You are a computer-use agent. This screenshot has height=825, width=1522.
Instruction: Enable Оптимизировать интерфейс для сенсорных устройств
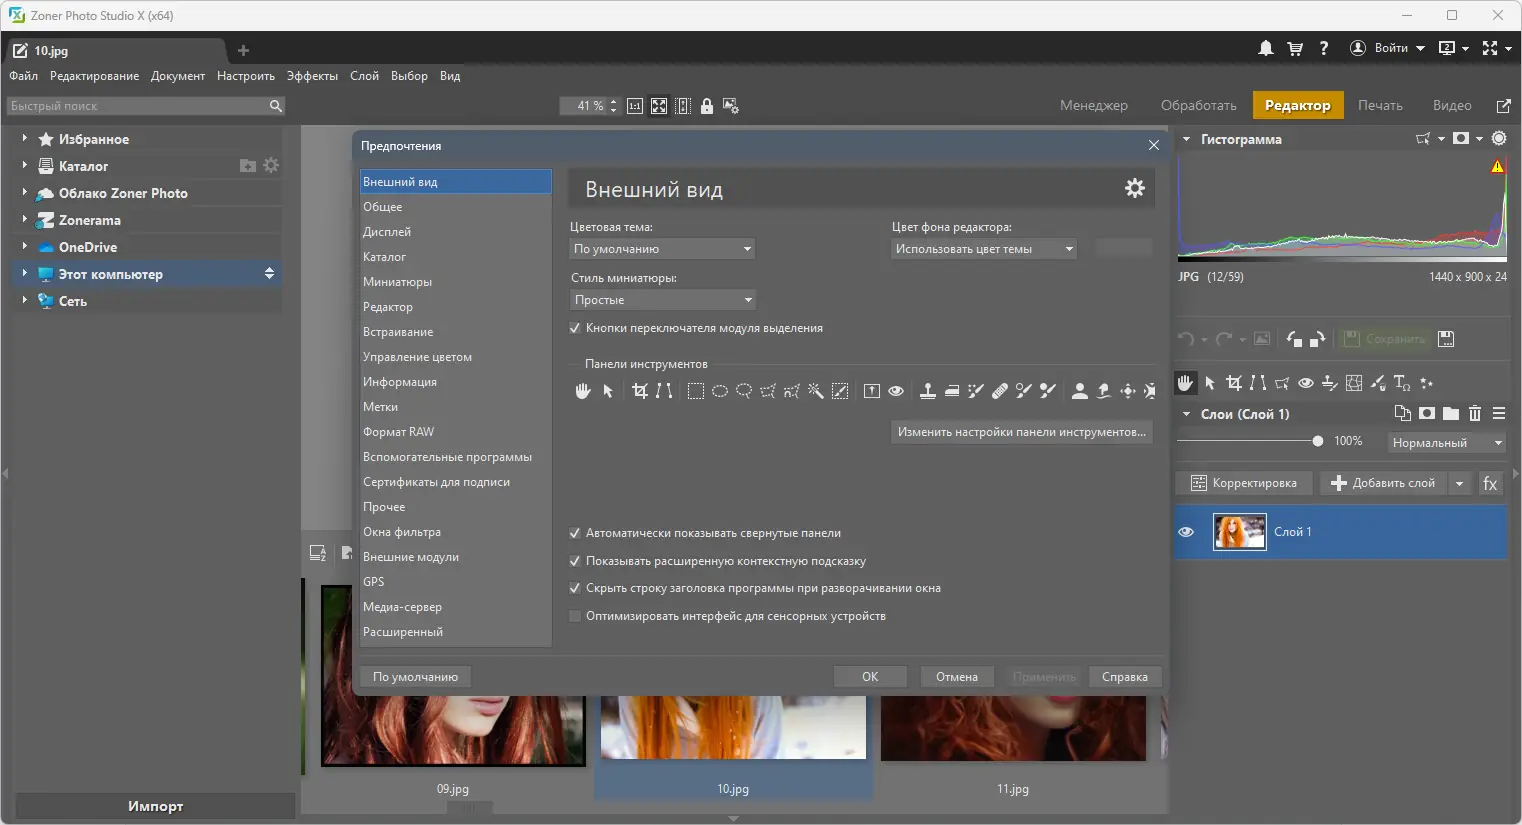pyautogui.click(x=575, y=616)
